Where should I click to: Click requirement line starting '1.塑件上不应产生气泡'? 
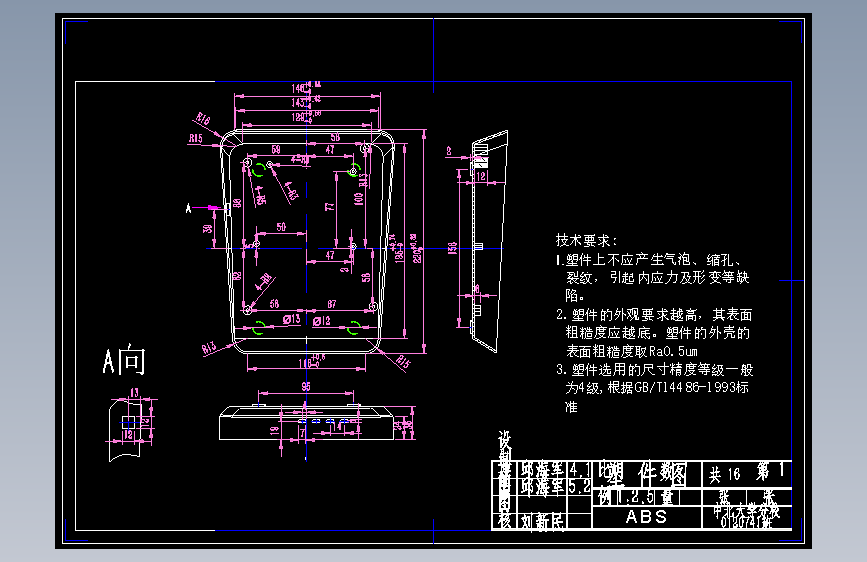(649, 259)
